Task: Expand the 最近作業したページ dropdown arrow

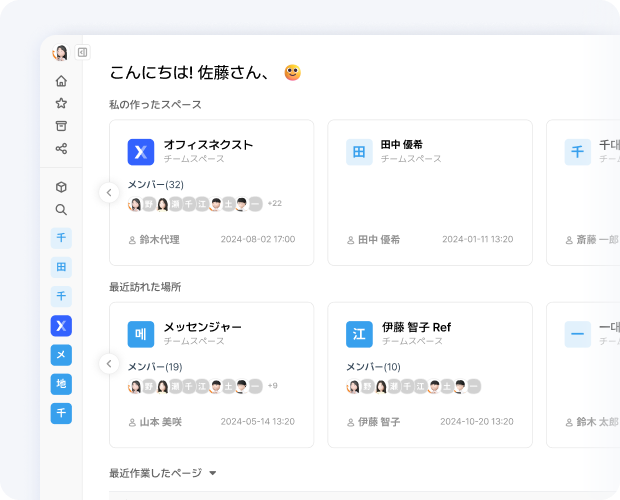Action: tap(212, 473)
